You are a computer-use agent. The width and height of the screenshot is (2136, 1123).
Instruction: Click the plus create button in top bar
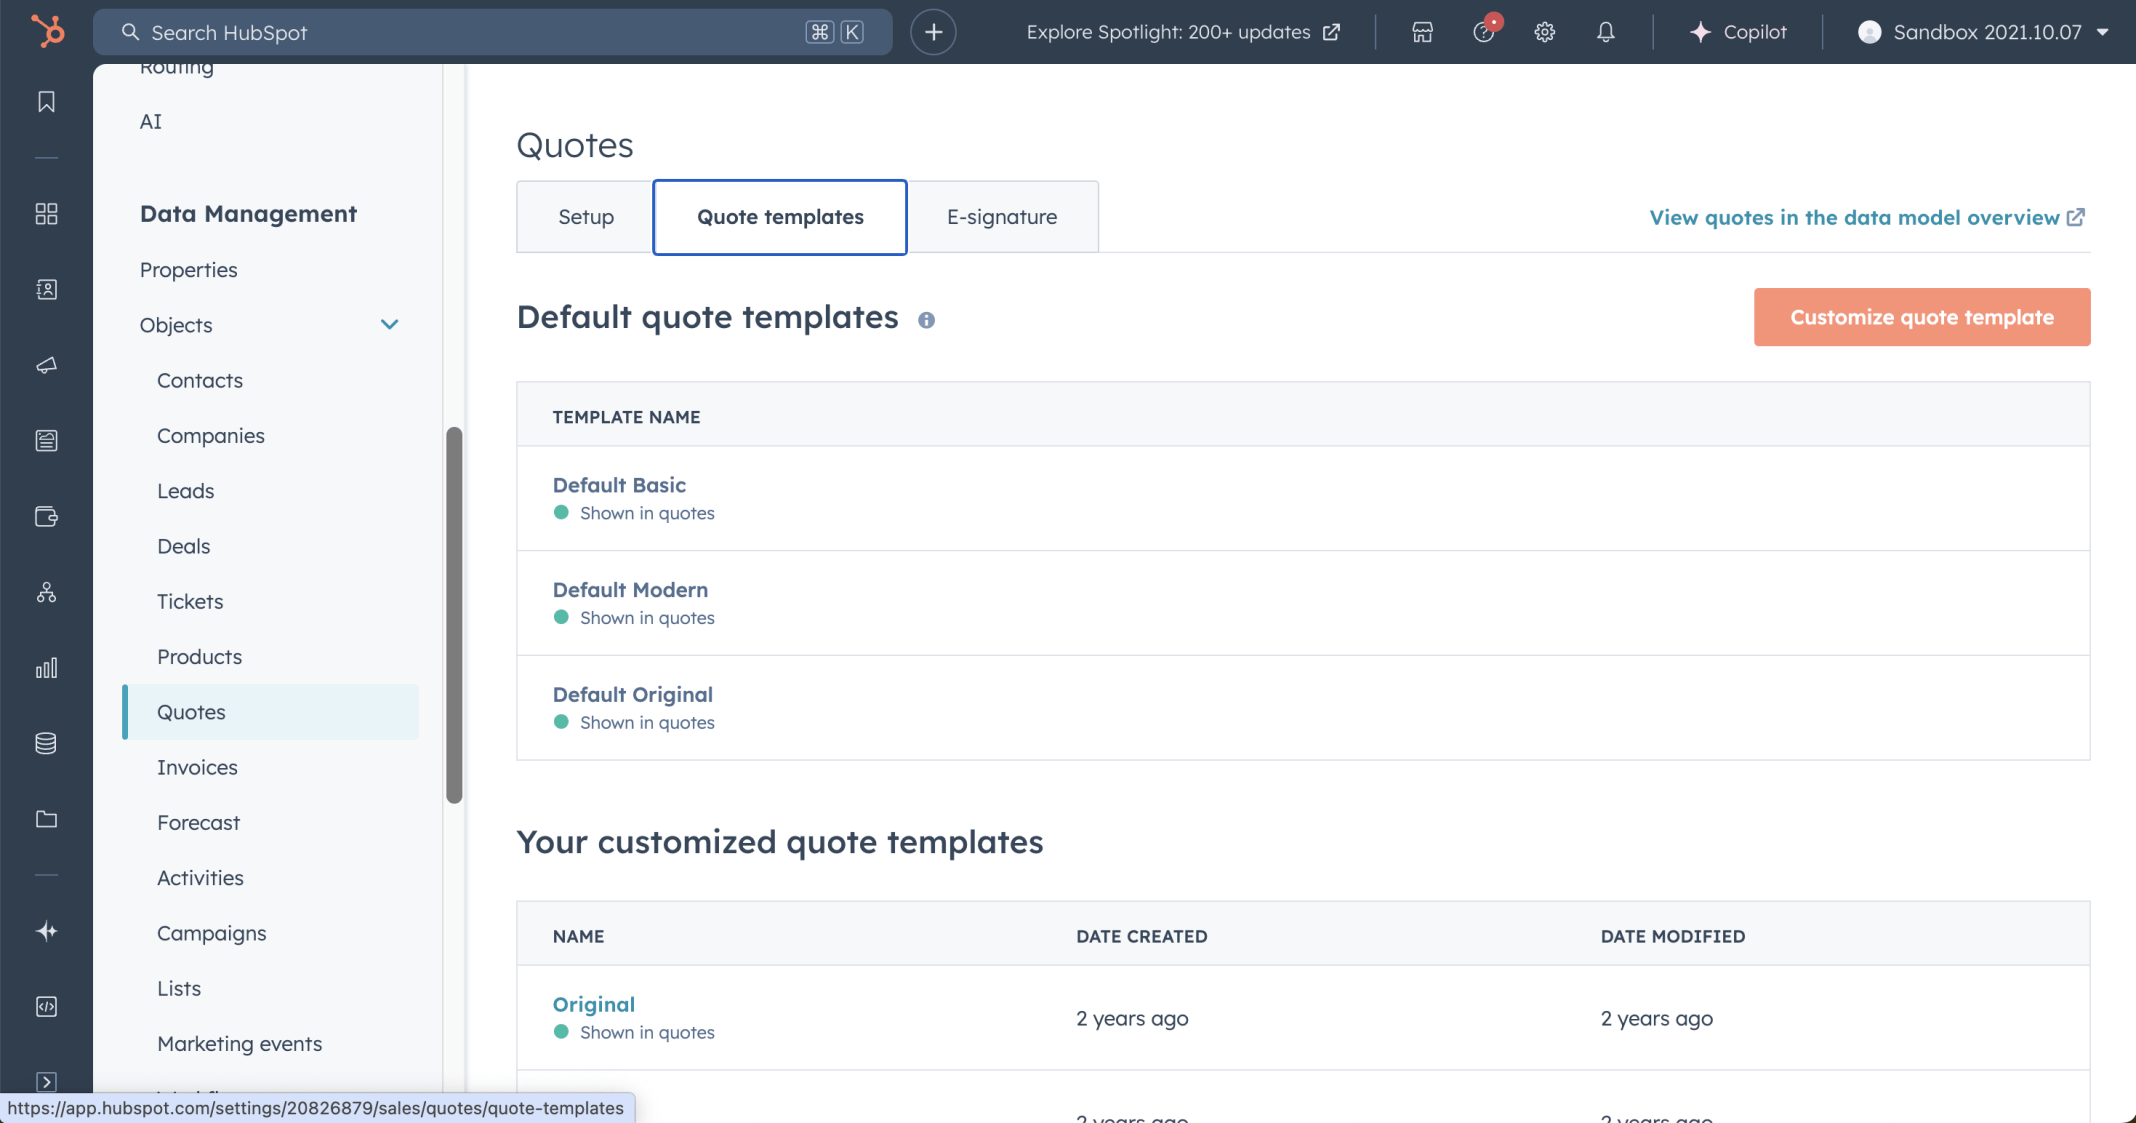(933, 32)
